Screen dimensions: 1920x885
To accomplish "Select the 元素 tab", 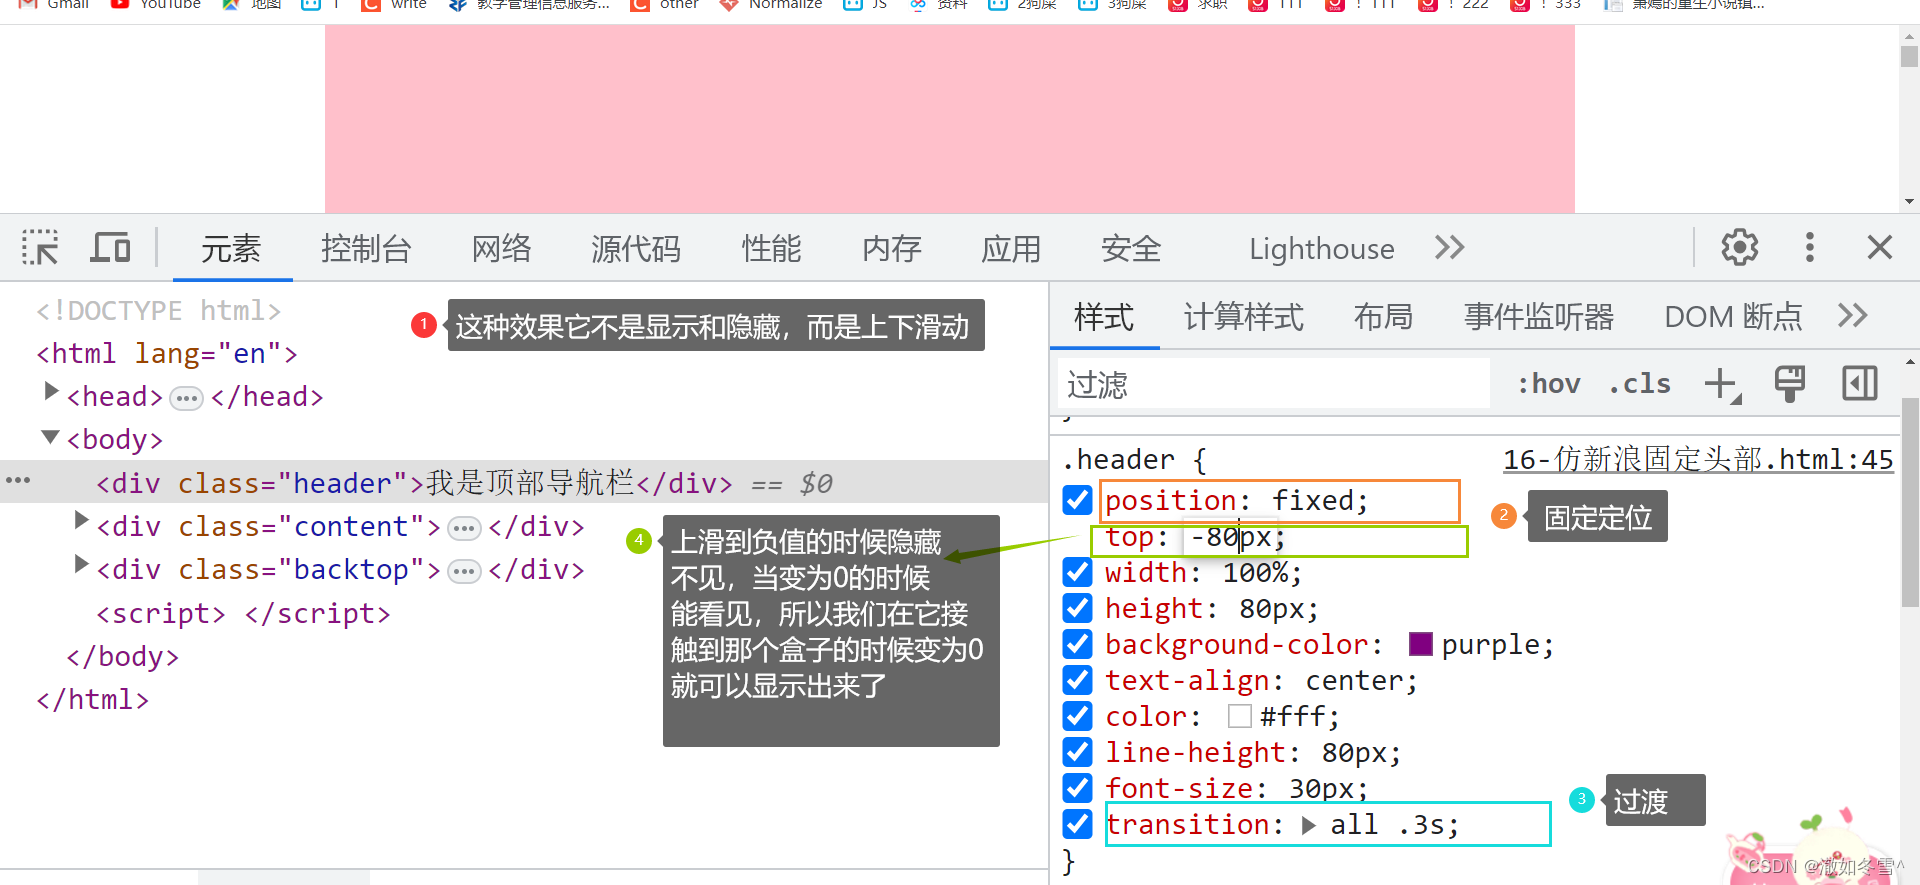I will click(231, 248).
